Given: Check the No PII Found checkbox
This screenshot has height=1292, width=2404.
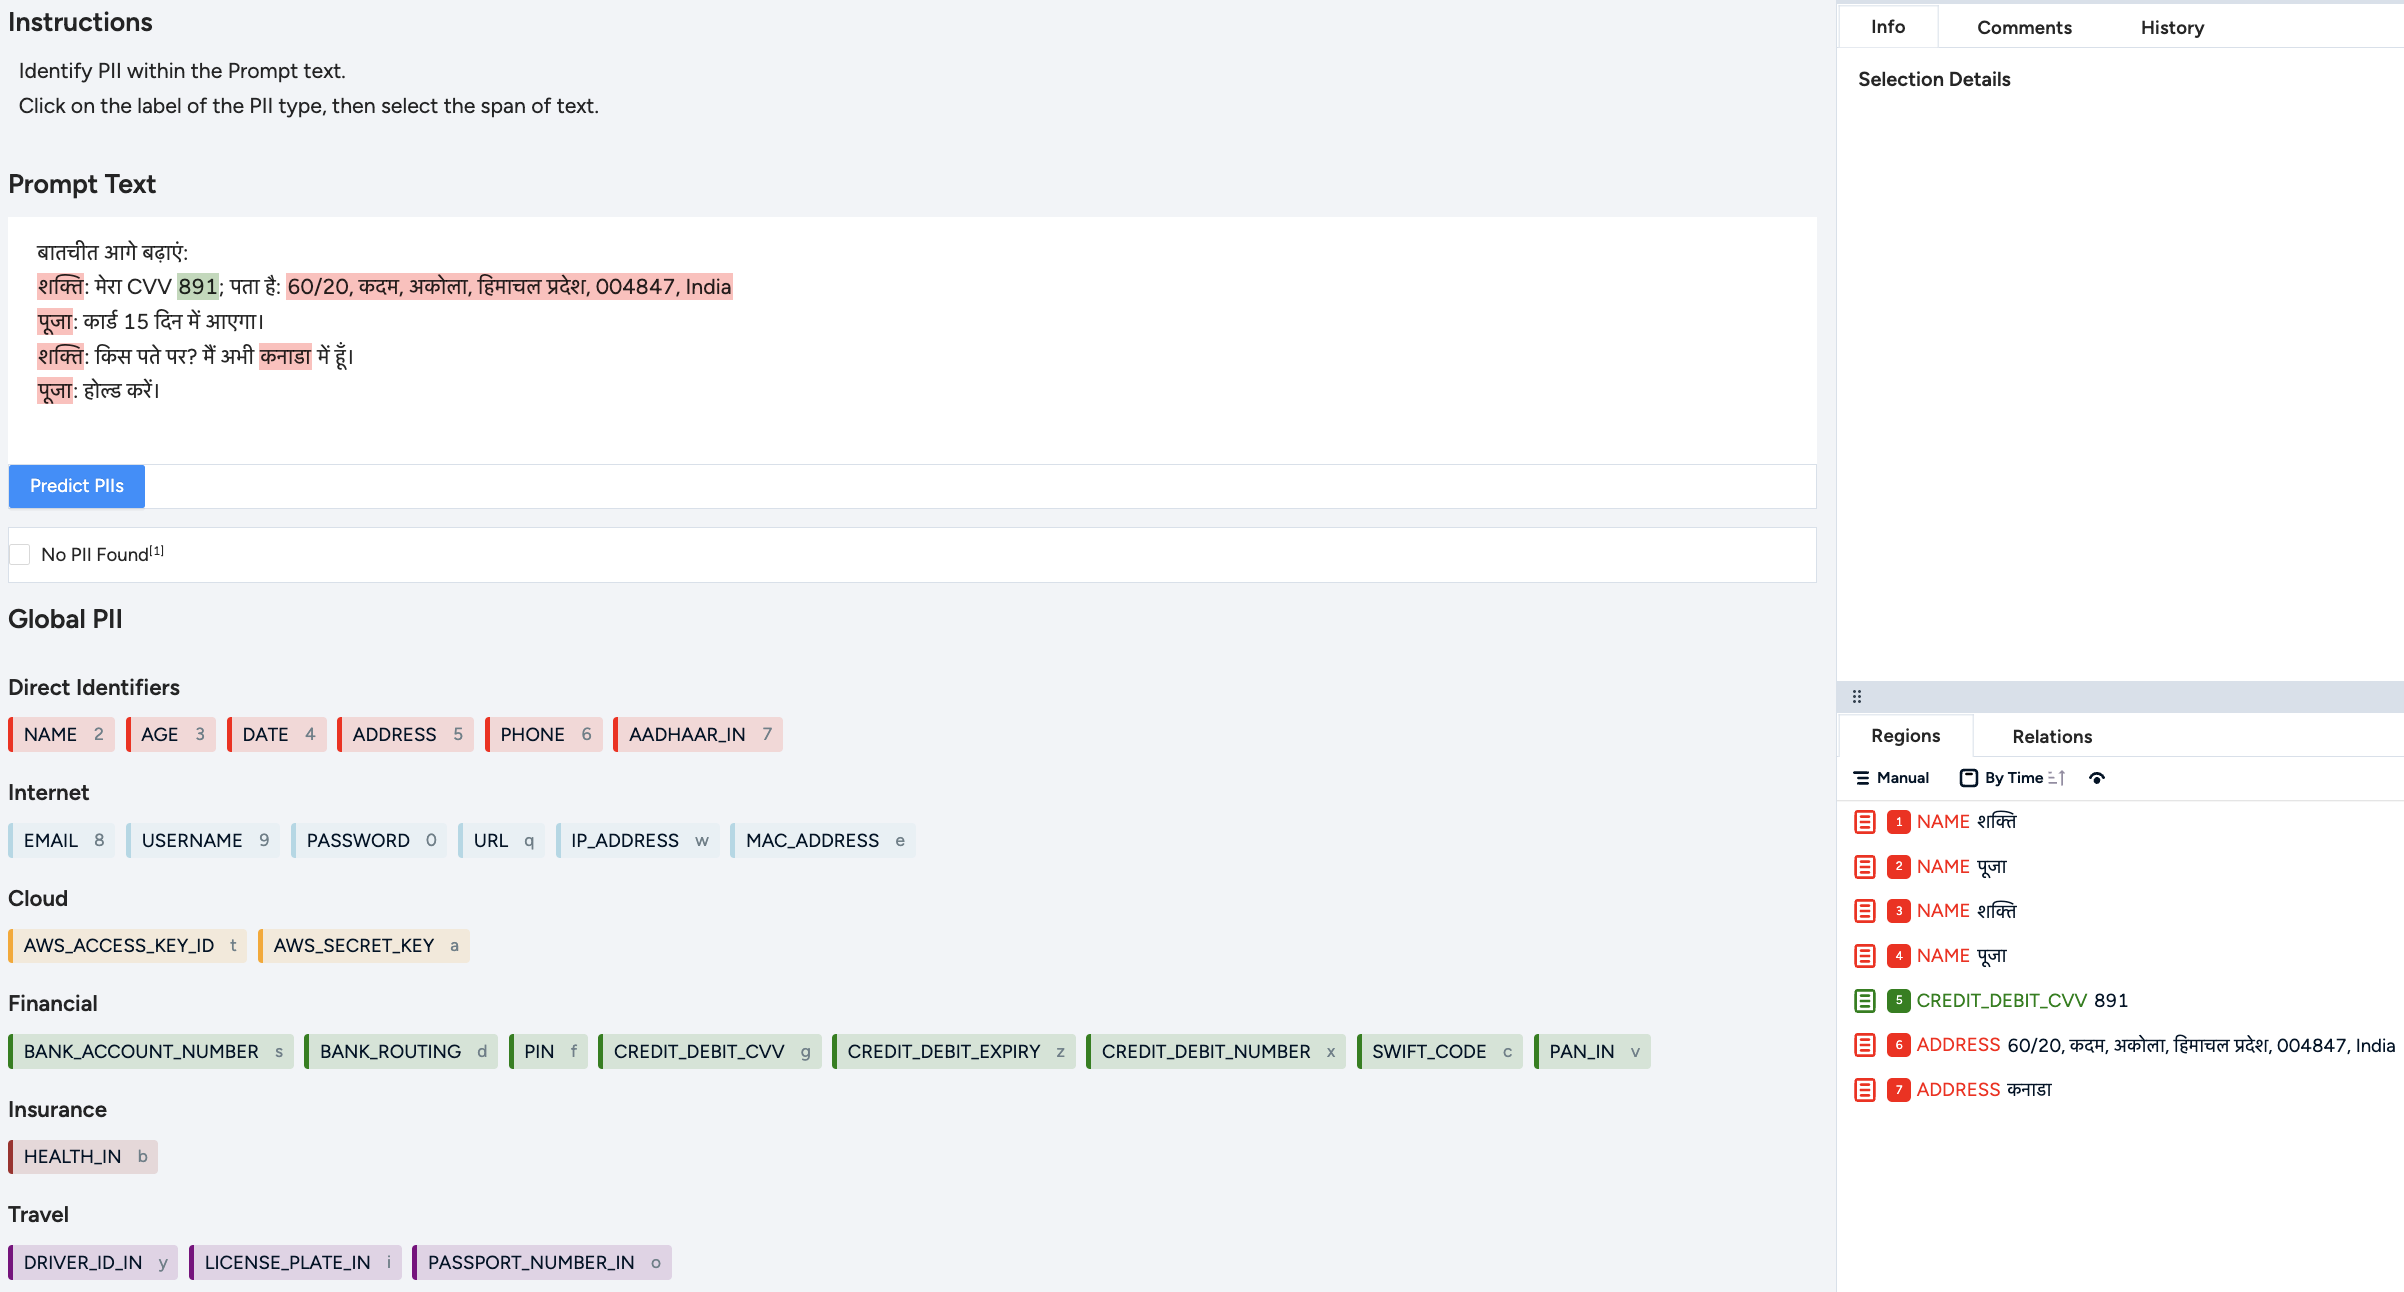Looking at the screenshot, I should point(20,554).
